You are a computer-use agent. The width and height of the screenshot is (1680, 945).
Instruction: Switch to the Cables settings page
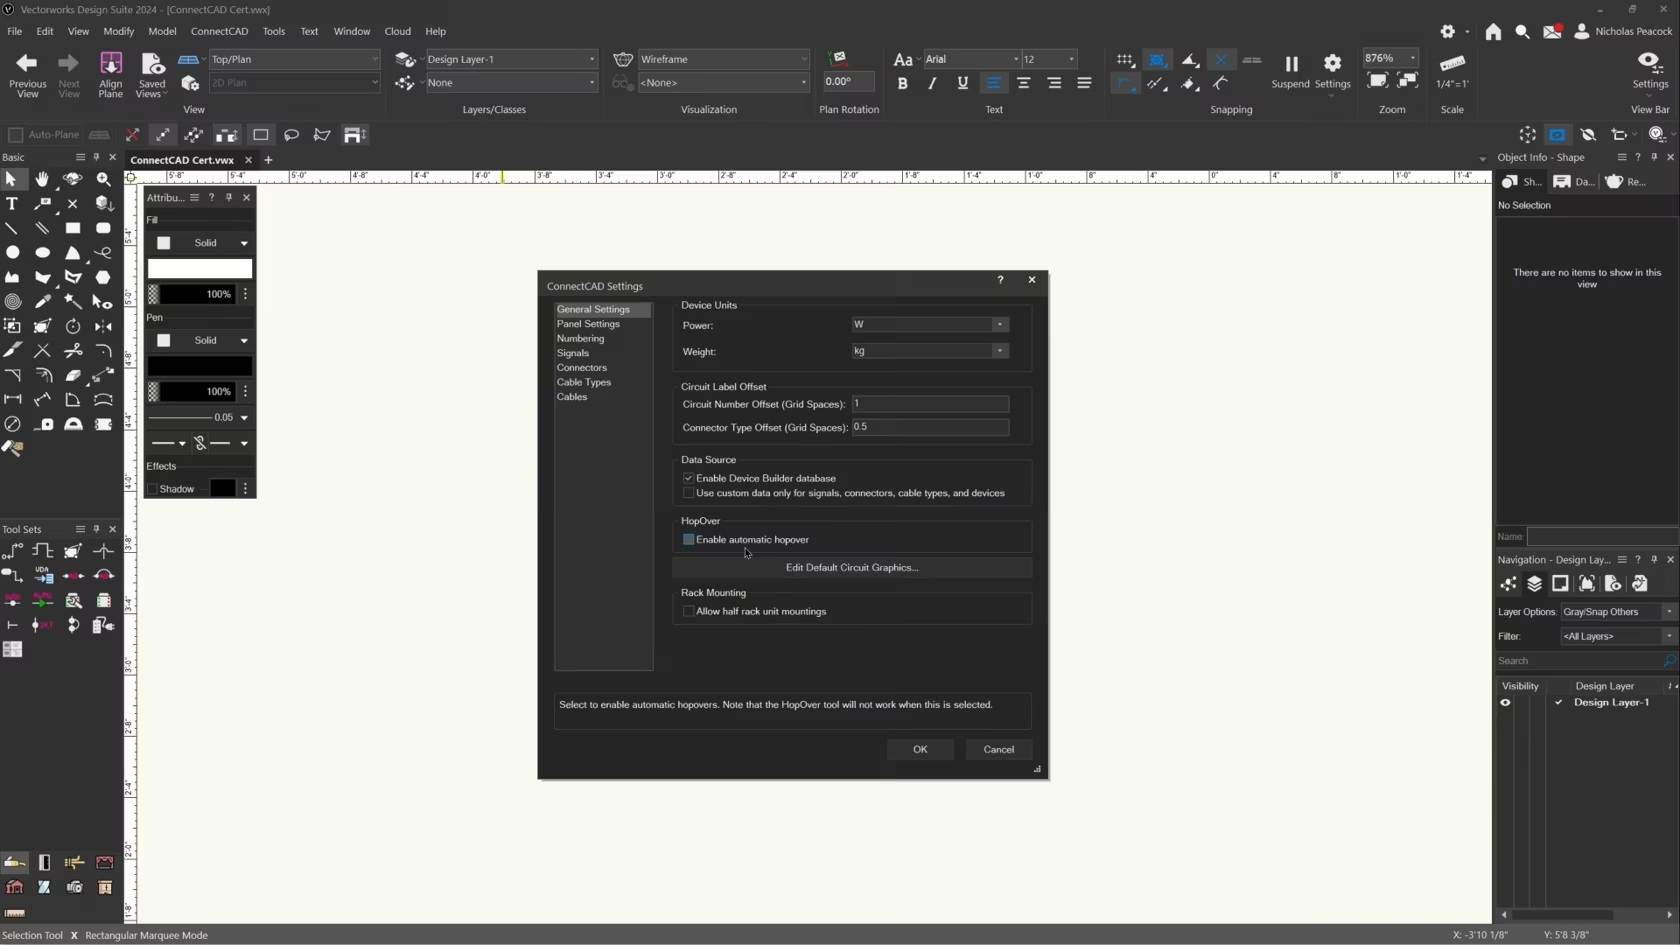(x=571, y=397)
